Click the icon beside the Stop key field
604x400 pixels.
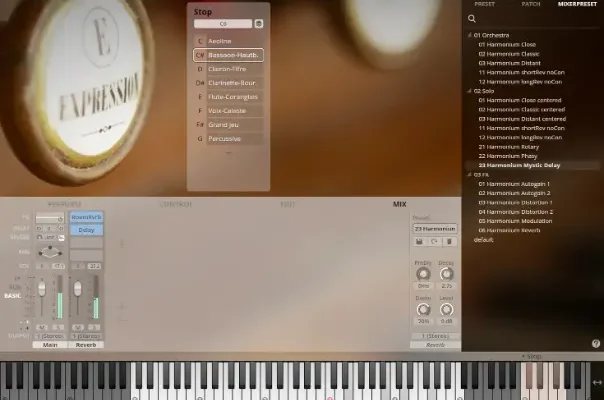pyautogui.click(x=259, y=23)
